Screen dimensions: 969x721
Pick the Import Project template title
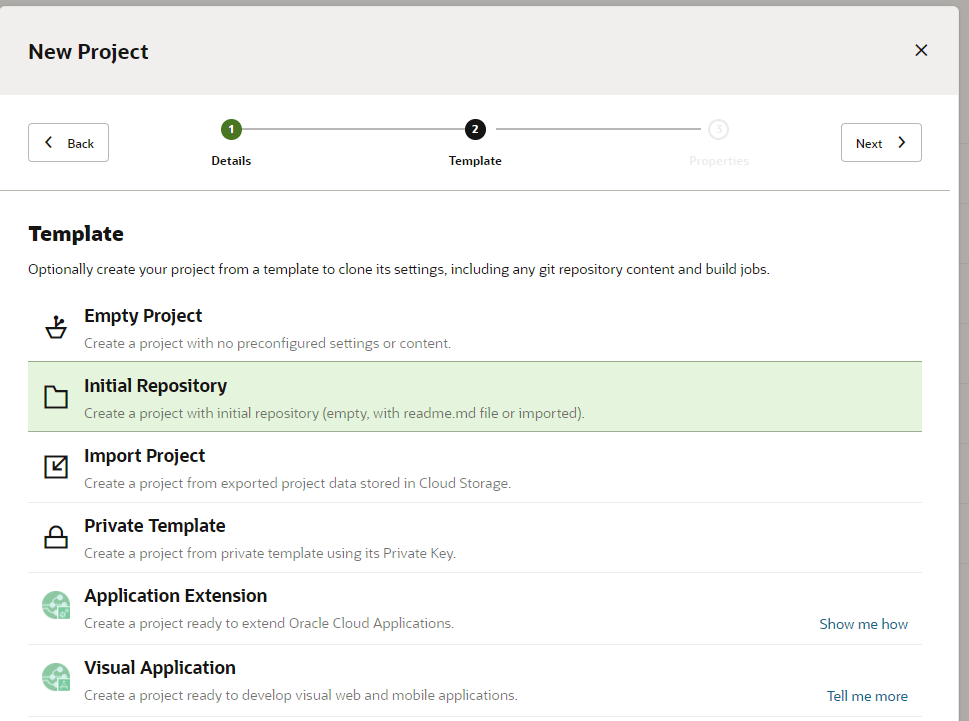click(x=144, y=456)
